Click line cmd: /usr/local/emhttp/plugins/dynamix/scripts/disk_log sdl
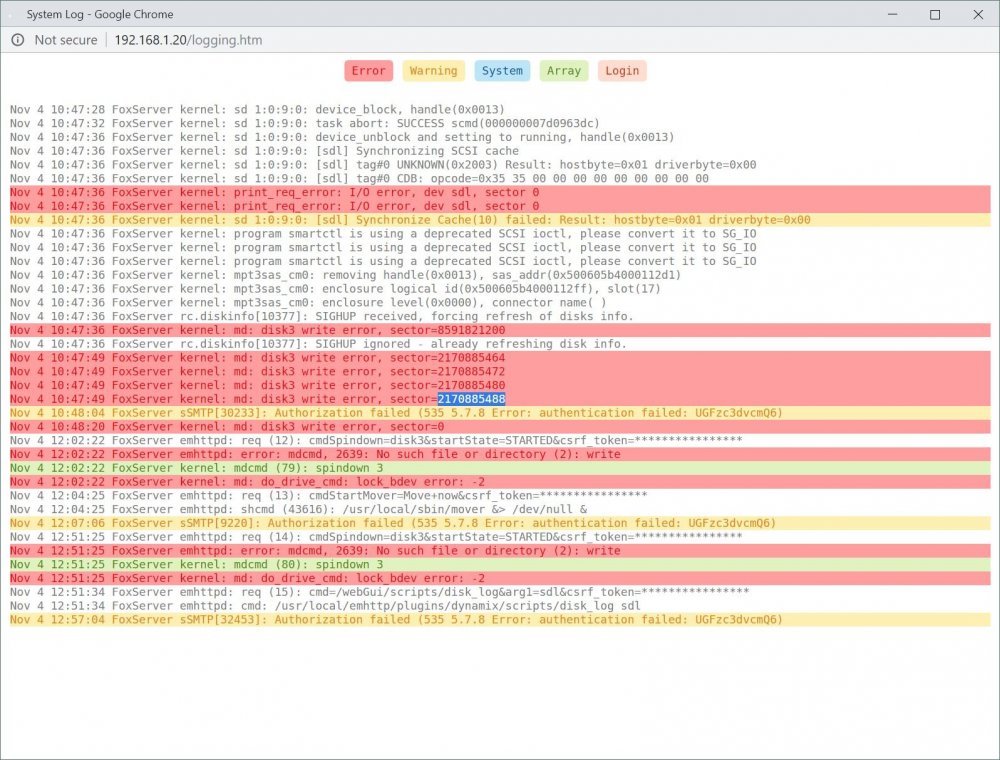Viewport: 1000px width, 760px height. (325, 606)
